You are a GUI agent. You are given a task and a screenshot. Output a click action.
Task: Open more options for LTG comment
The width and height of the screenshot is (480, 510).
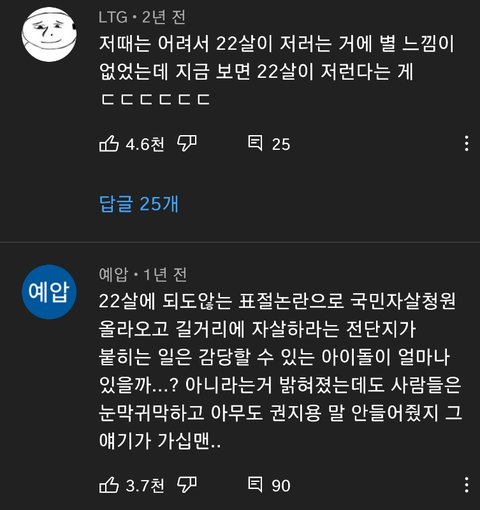point(467,144)
